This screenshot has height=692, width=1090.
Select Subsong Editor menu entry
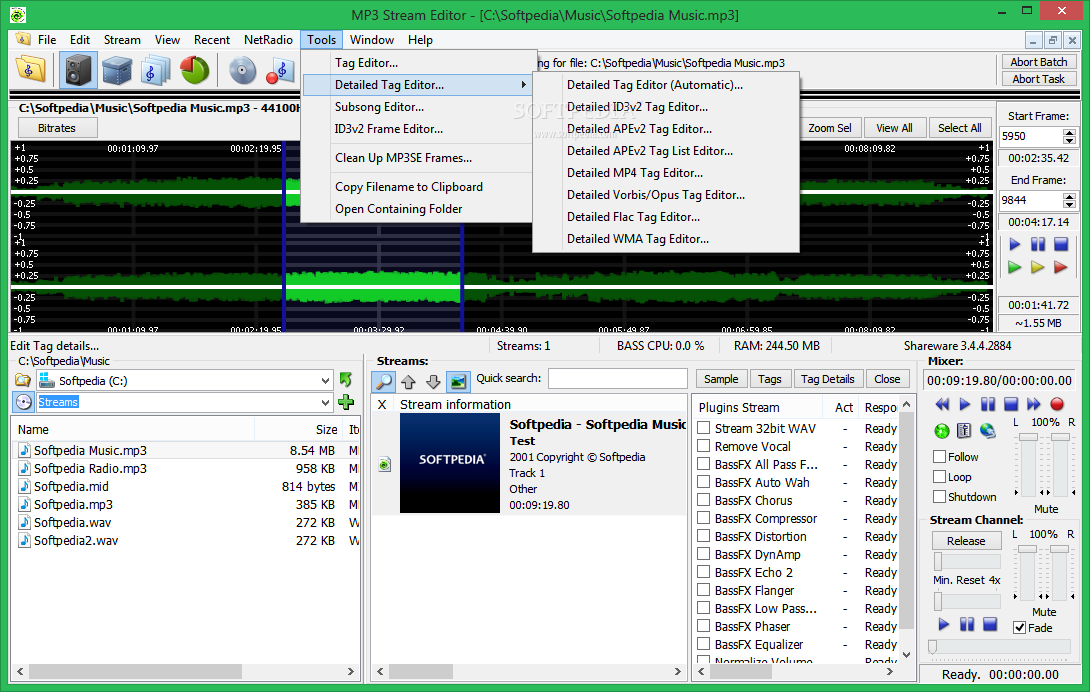tap(417, 107)
